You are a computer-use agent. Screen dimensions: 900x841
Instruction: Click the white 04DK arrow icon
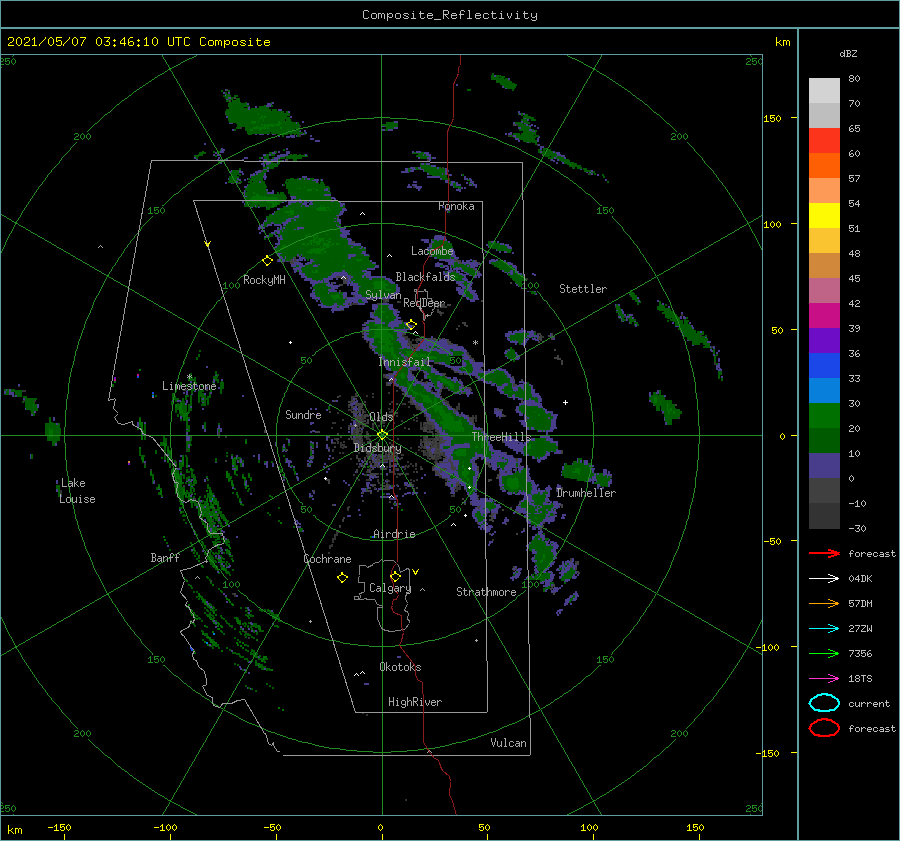click(824, 579)
